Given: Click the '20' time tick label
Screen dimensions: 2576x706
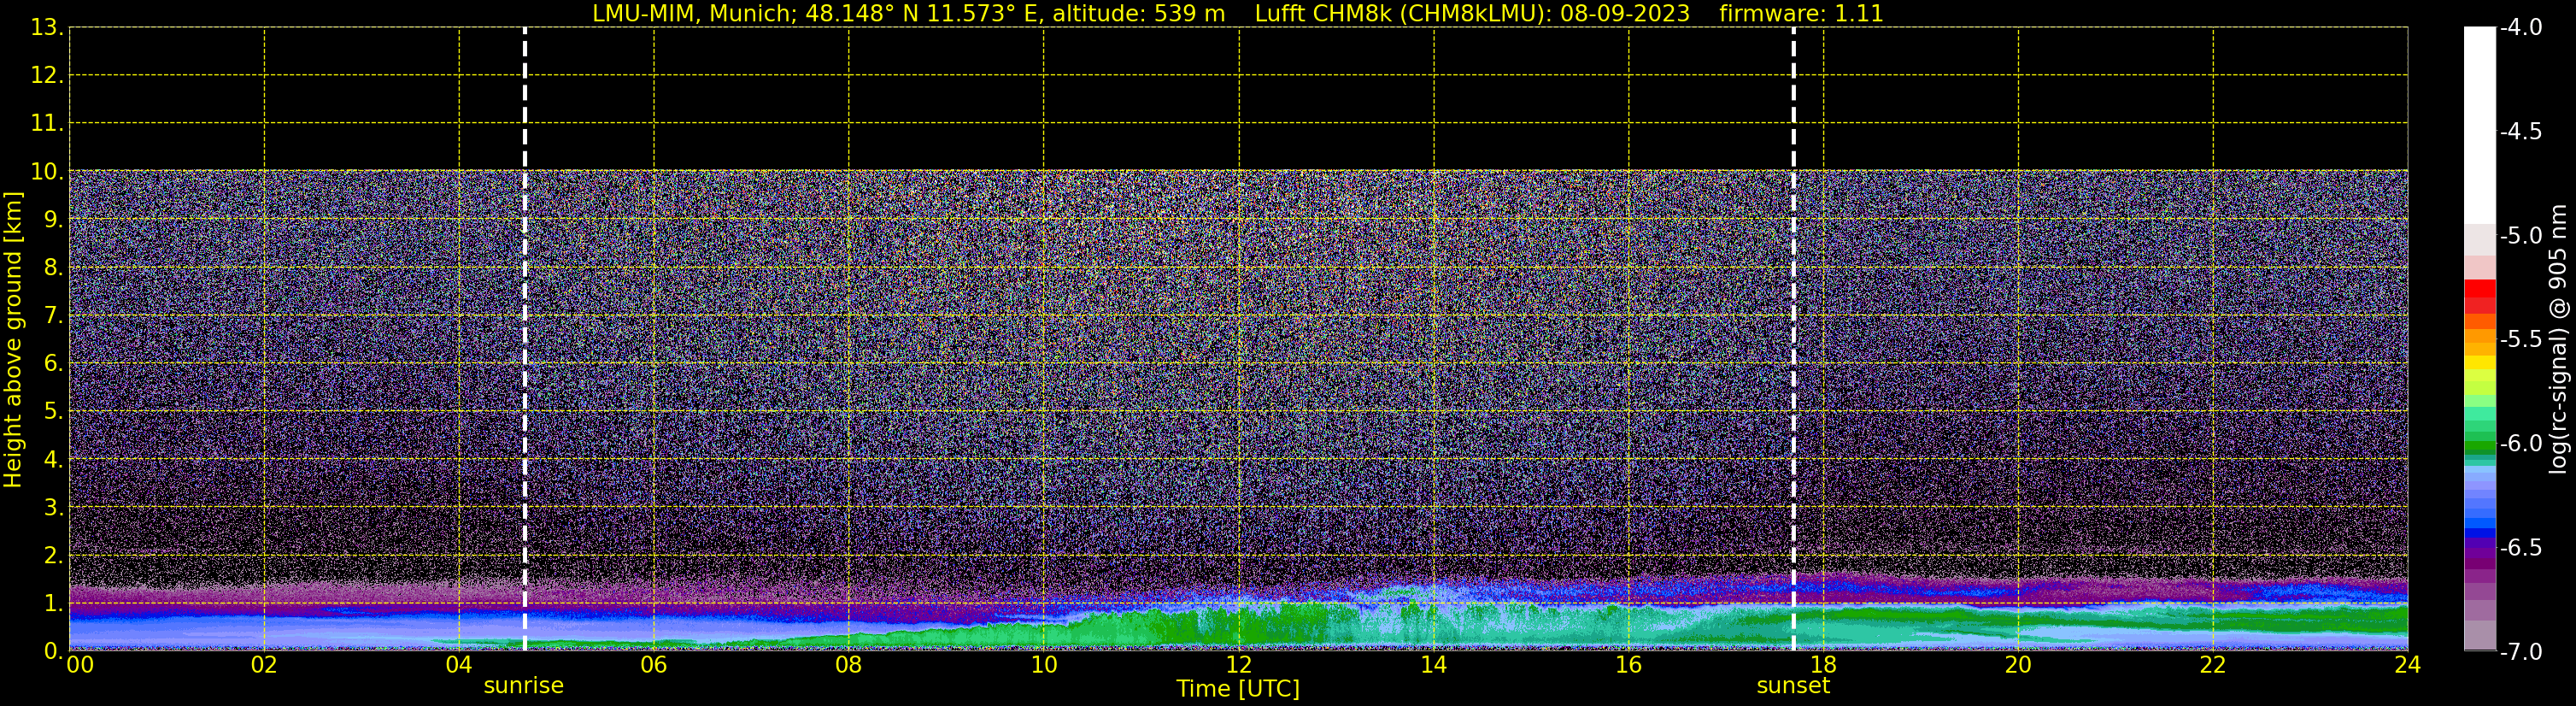Looking at the screenshot, I should (x=2019, y=665).
